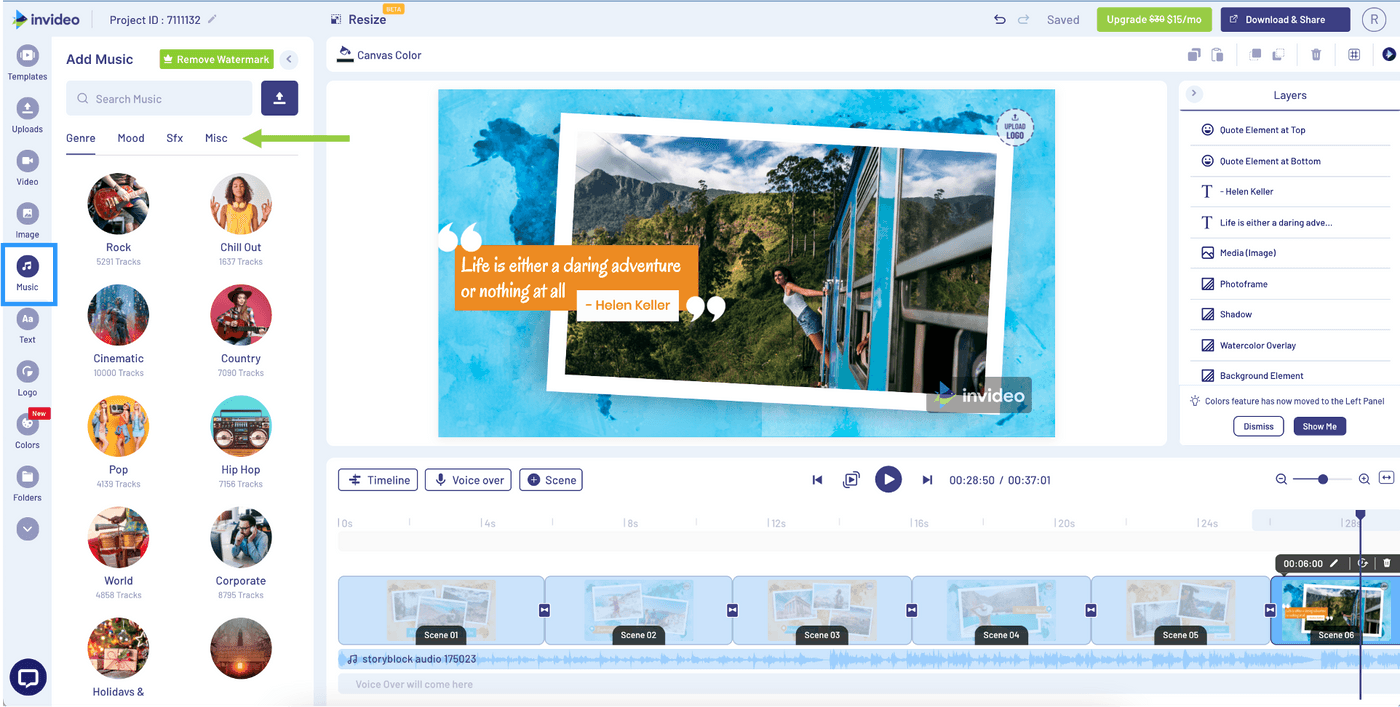Open the layout grid icon above the Layers panel

(x=1354, y=54)
